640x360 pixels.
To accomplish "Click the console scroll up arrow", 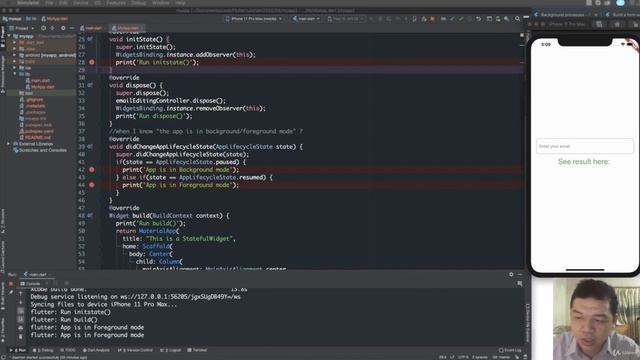I will point(21,293).
